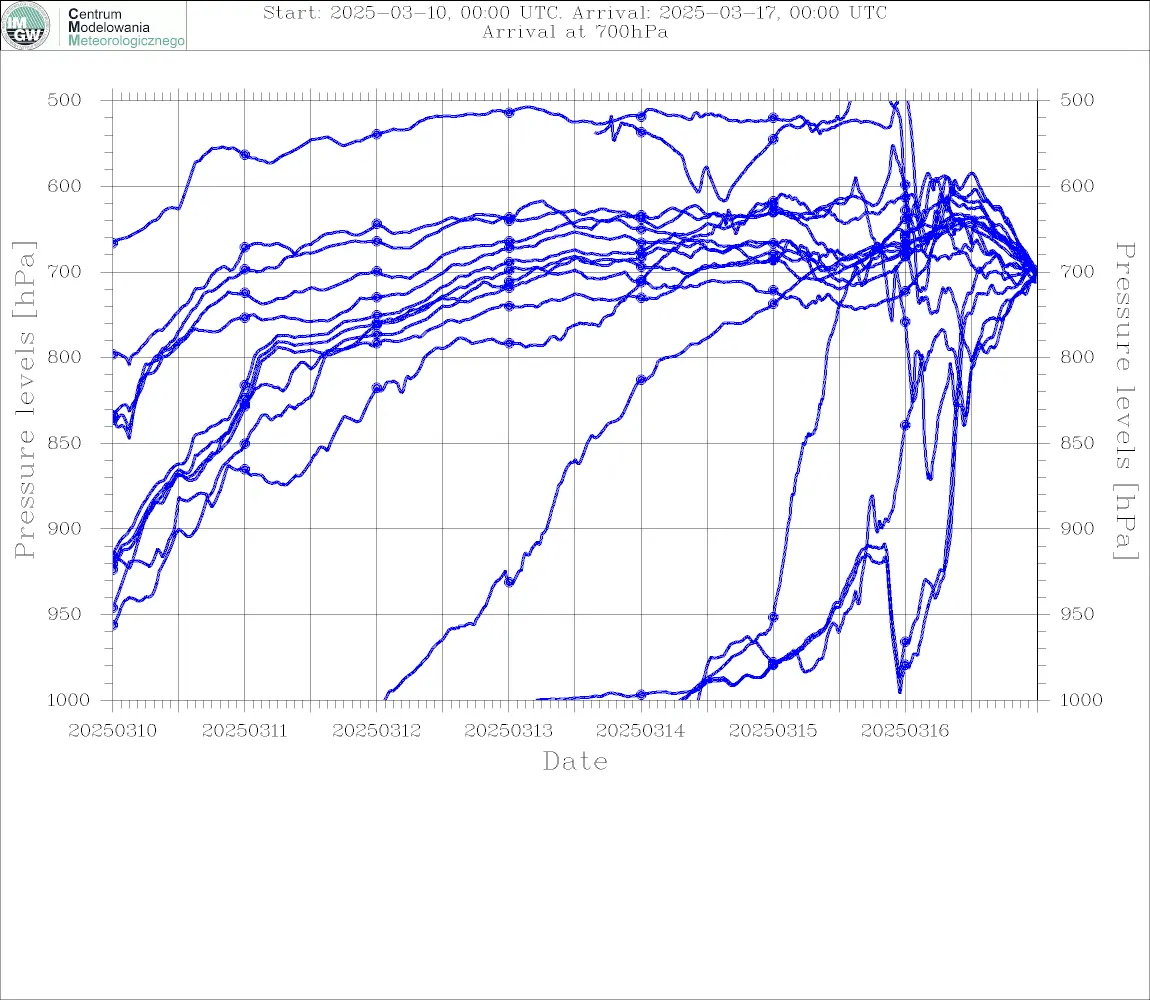Click the top trajectory marker on 20250313
1150x1000 pixels.
(509, 112)
